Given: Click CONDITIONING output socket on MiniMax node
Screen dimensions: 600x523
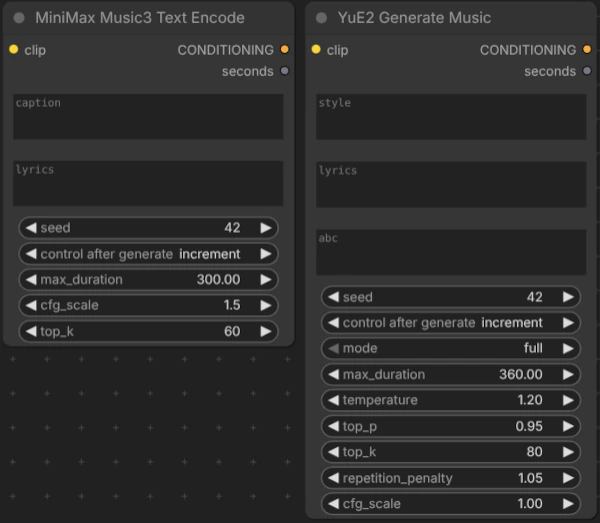Looking at the screenshot, I should click(285, 49).
